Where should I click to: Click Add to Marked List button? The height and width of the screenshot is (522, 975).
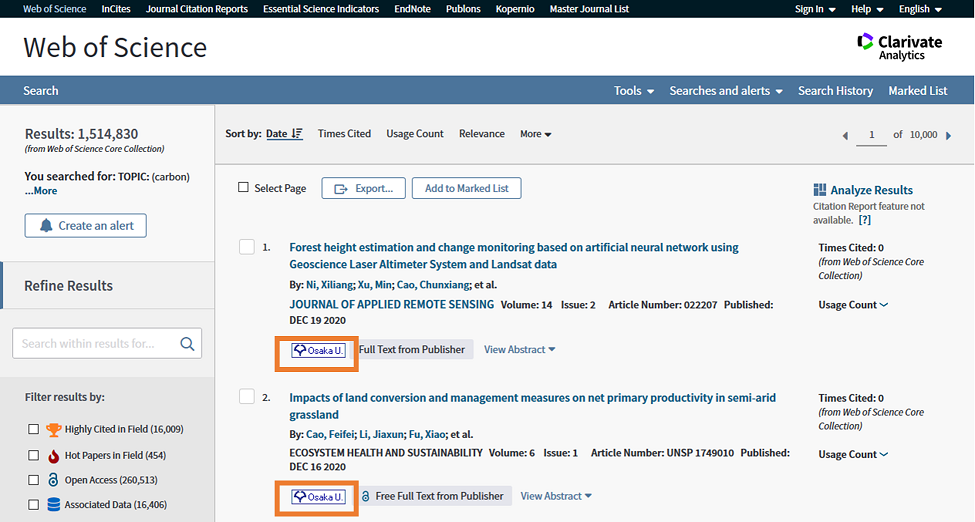coord(466,189)
